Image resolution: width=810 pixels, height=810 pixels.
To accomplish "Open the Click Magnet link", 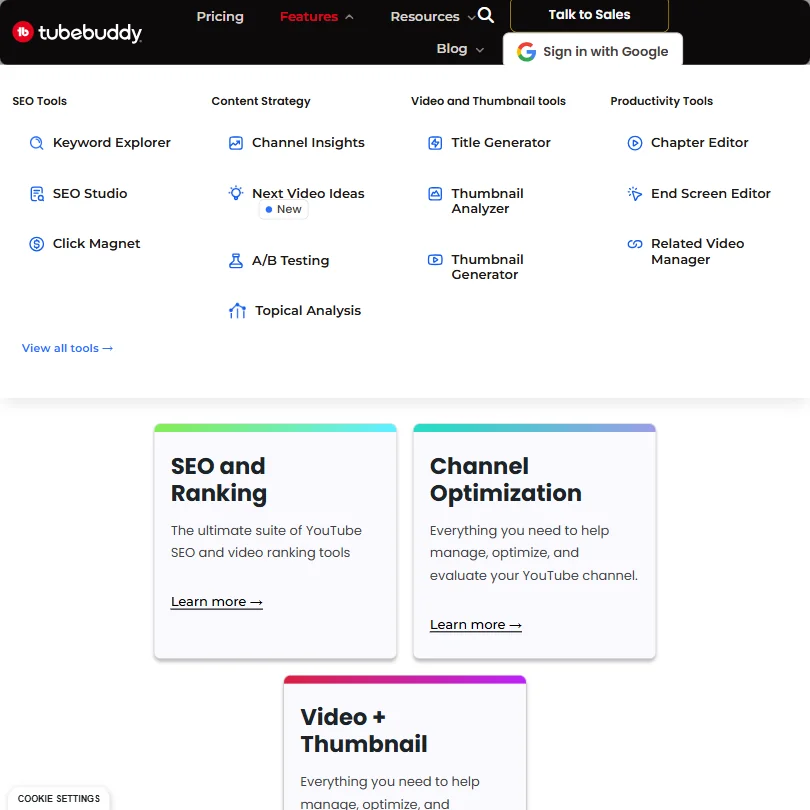I will tap(96, 243).
